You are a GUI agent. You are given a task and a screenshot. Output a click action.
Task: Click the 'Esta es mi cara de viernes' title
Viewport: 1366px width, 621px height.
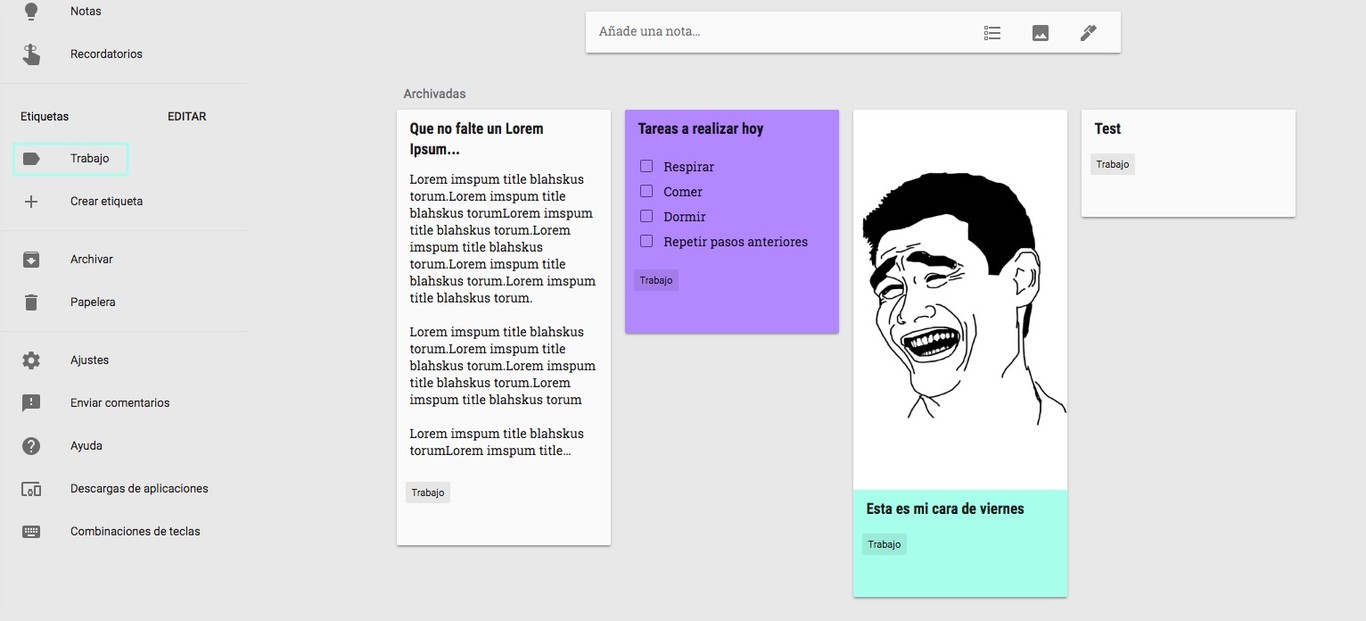pos(945,509)
